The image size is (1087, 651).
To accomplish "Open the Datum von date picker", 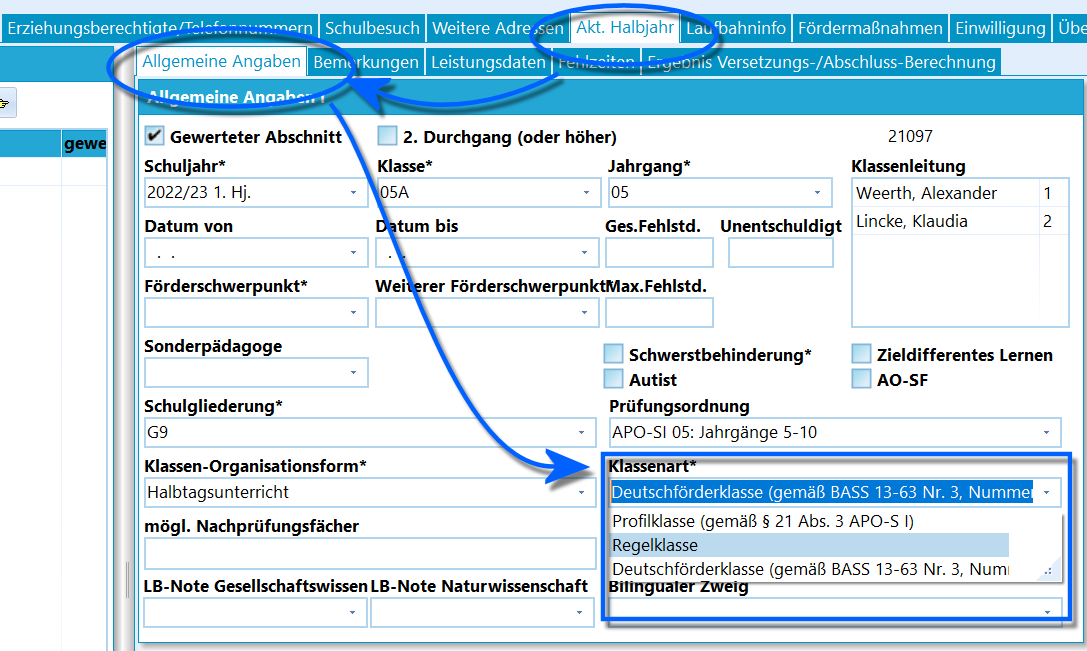I will tap(354, 253).
